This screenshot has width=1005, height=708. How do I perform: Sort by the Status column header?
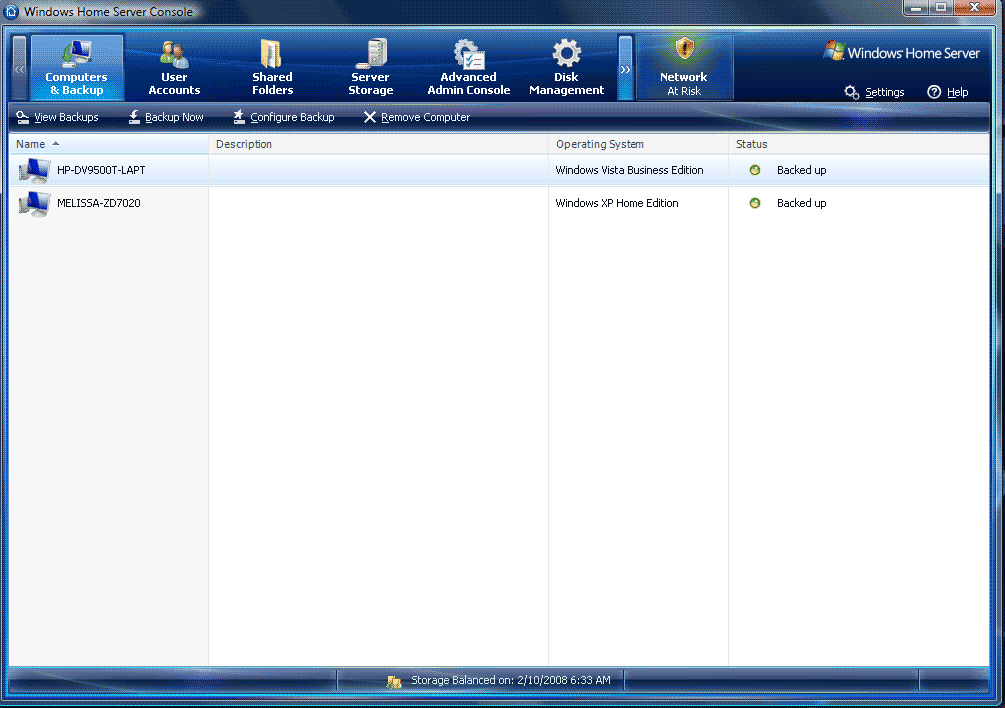pos(859,144)
